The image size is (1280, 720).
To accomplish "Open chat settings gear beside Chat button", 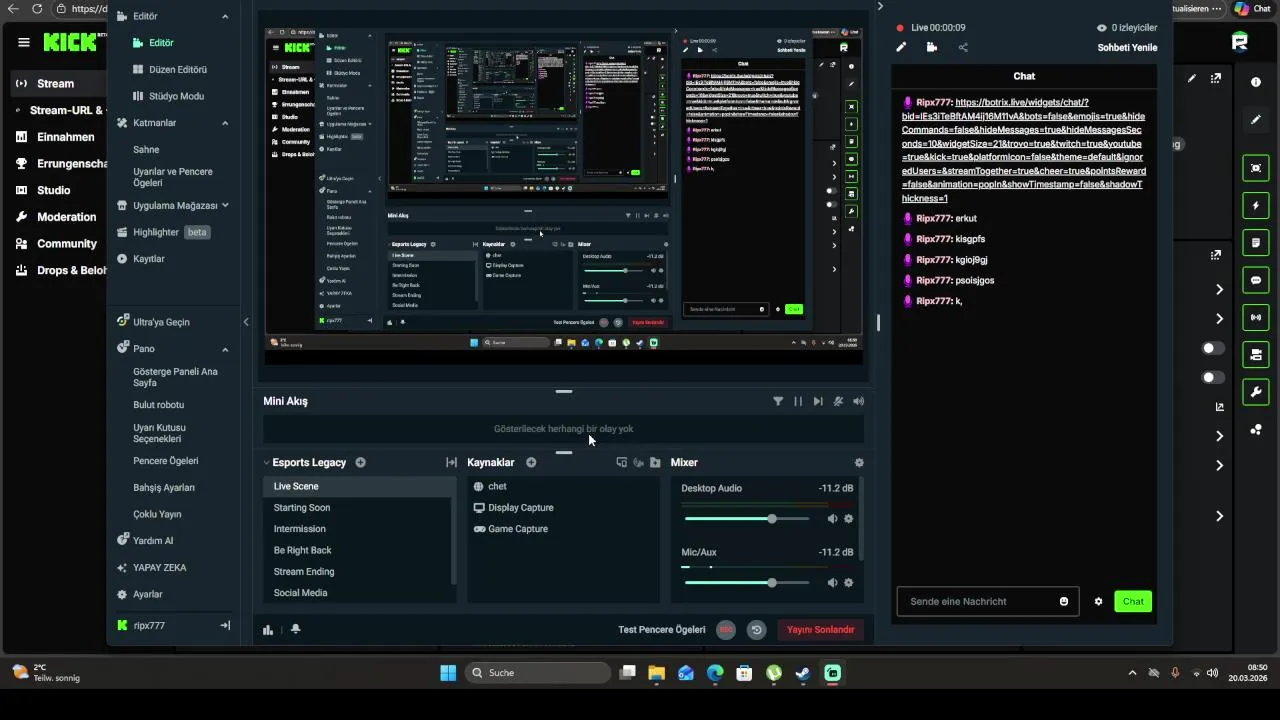I will pyautogui.click(x=1098, y=602).
